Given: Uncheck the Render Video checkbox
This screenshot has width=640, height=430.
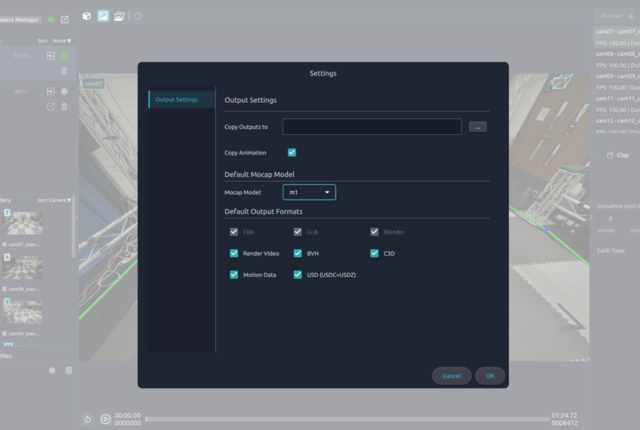Looking at the screenshot, I should click(234, 253).
